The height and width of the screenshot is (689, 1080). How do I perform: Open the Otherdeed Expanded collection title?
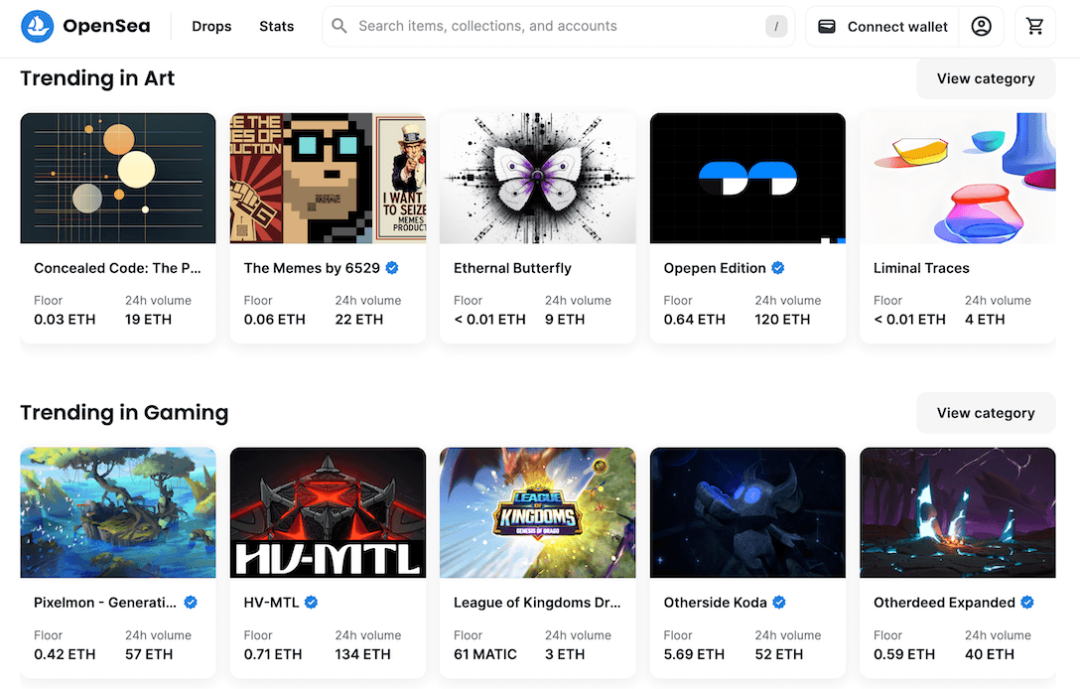(944, 602)
